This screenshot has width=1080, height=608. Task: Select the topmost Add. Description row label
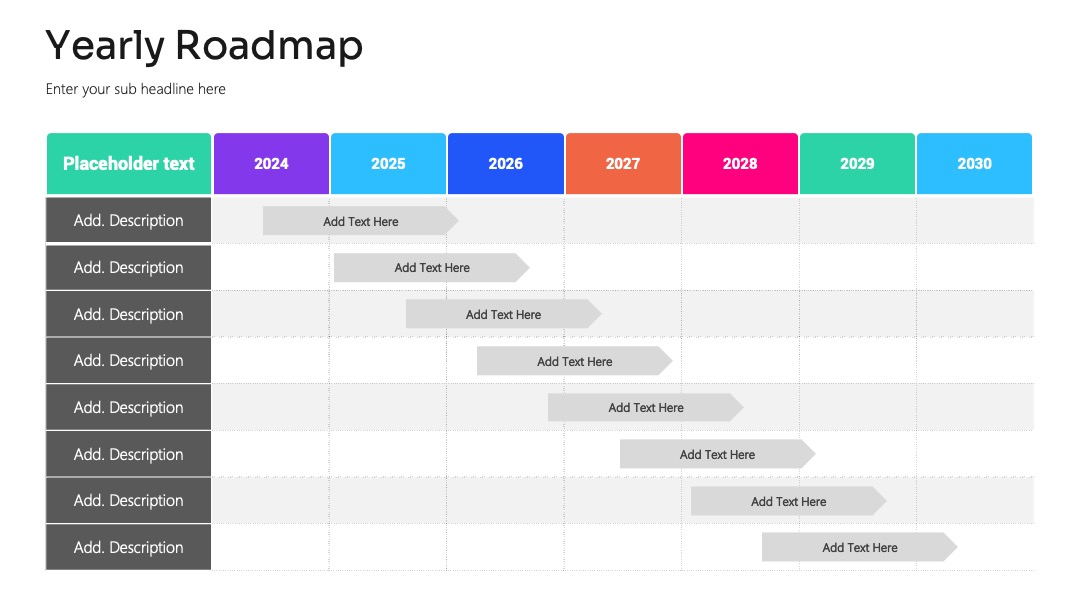pyautogui.click(x=129, y=220)
